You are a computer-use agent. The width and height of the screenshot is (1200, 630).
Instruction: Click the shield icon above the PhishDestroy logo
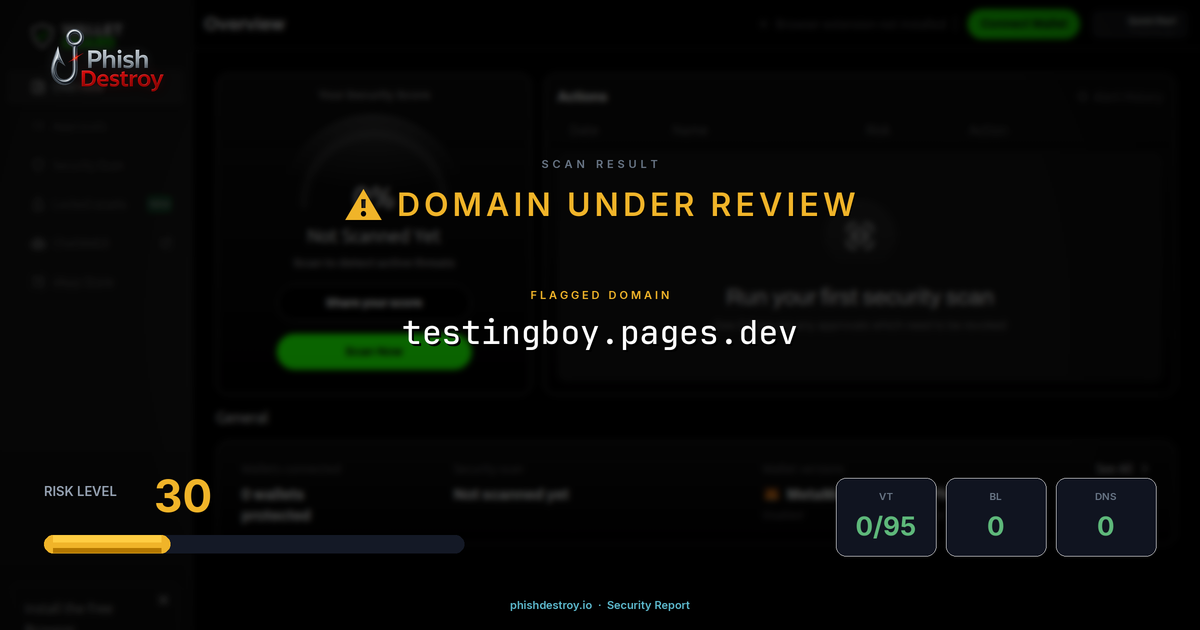pyautogui.click(x=40, y=33)
